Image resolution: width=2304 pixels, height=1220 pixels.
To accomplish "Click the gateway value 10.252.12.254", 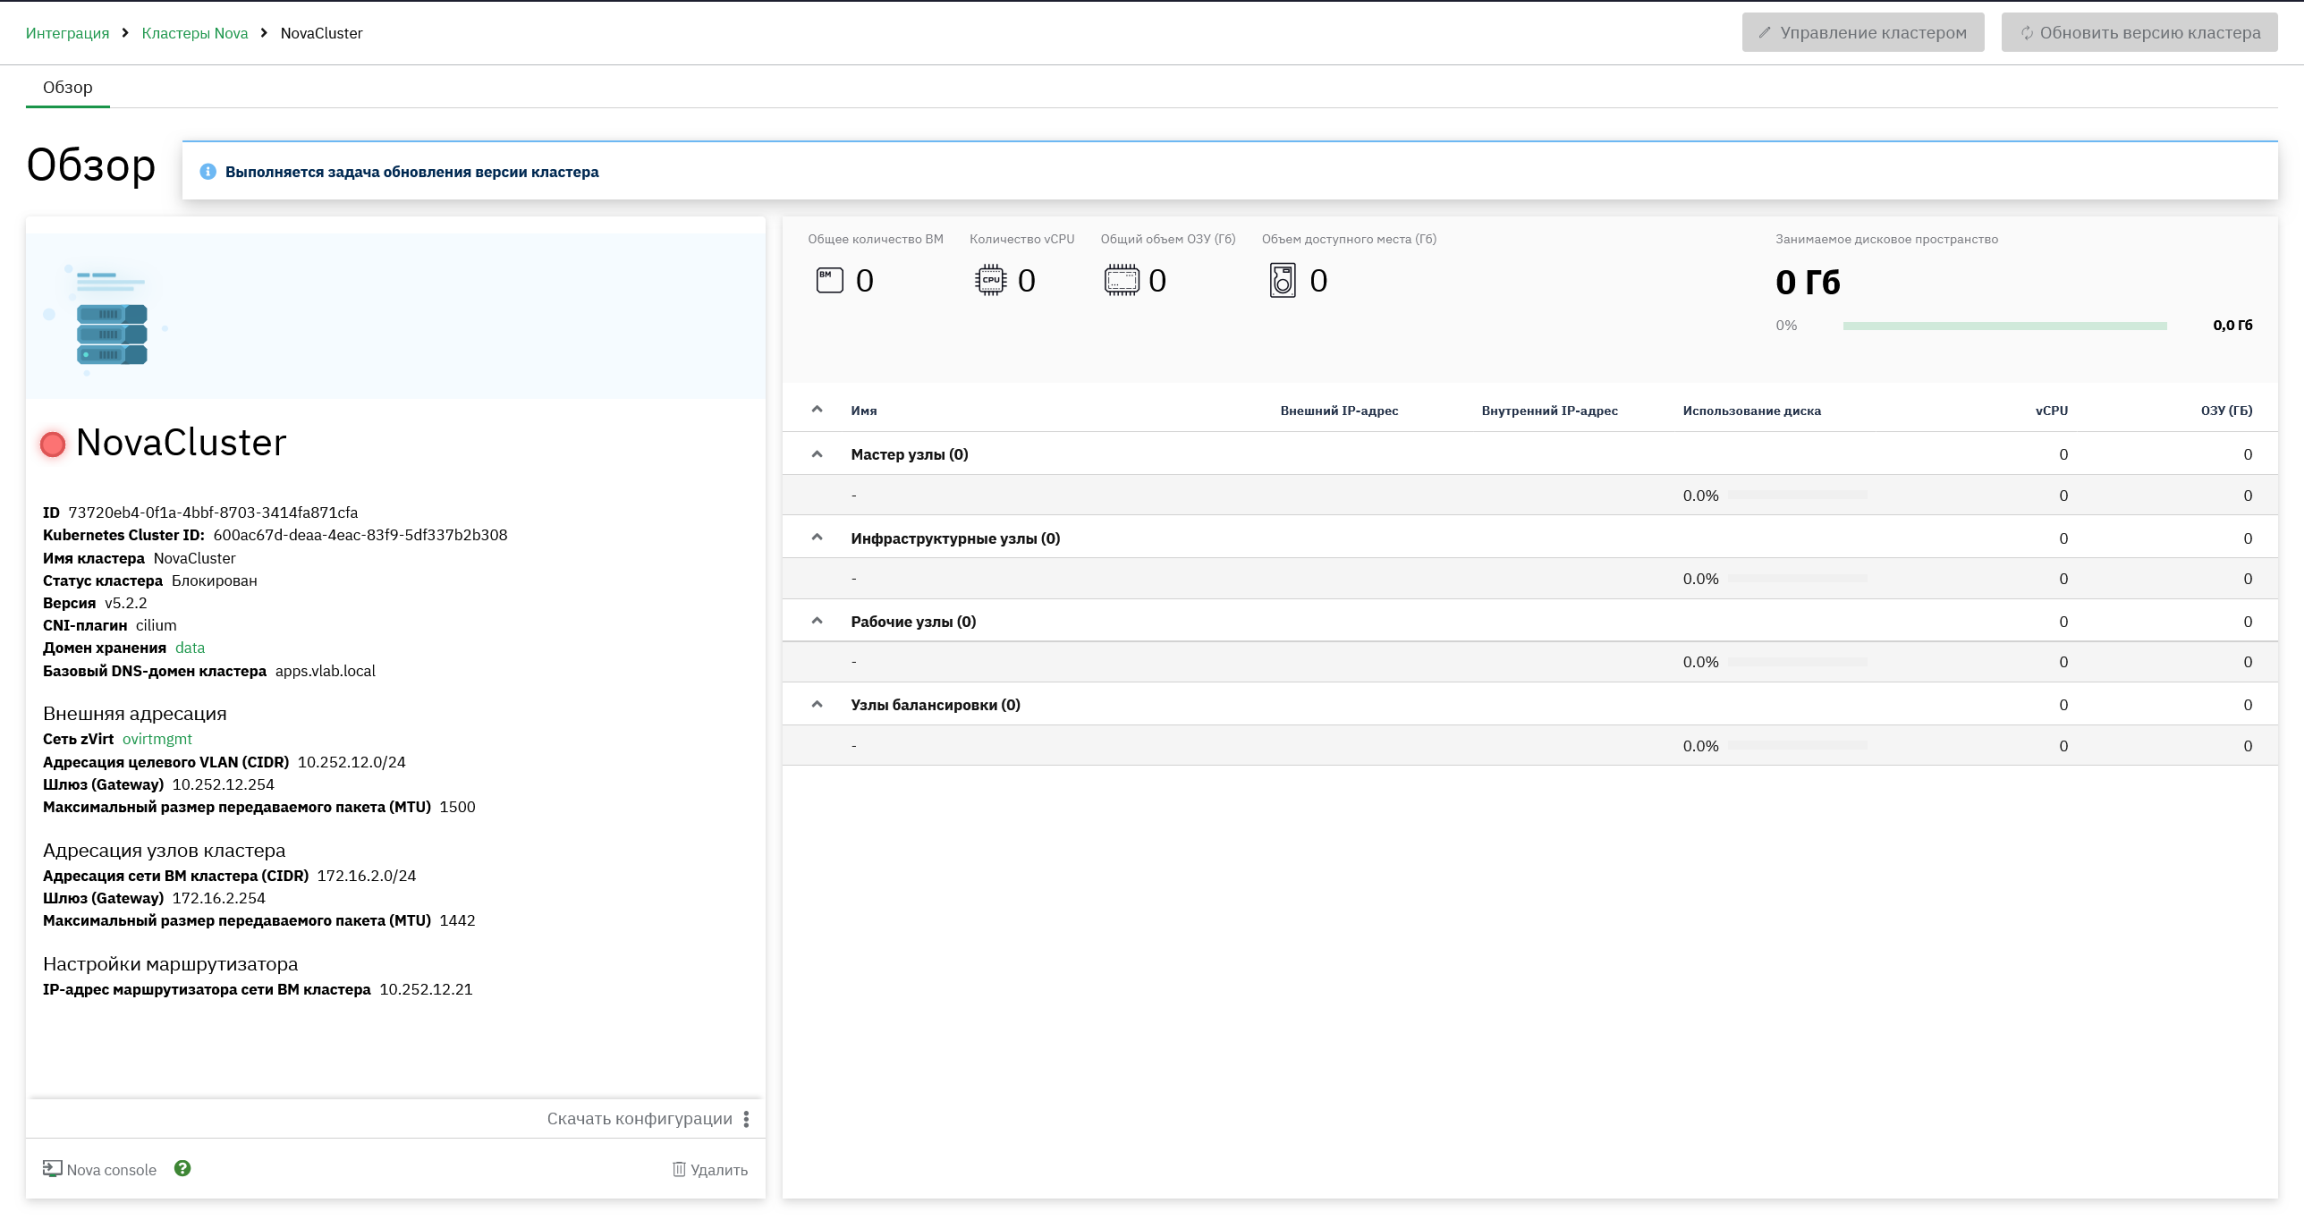I will click(x=223, y=785).
